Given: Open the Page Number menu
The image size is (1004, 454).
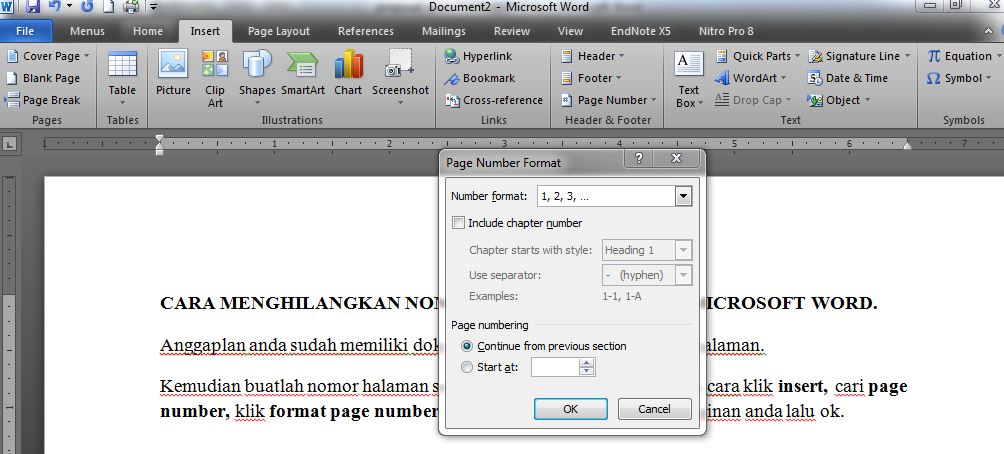Looking at the screenshot, I should tap(608, 100).
